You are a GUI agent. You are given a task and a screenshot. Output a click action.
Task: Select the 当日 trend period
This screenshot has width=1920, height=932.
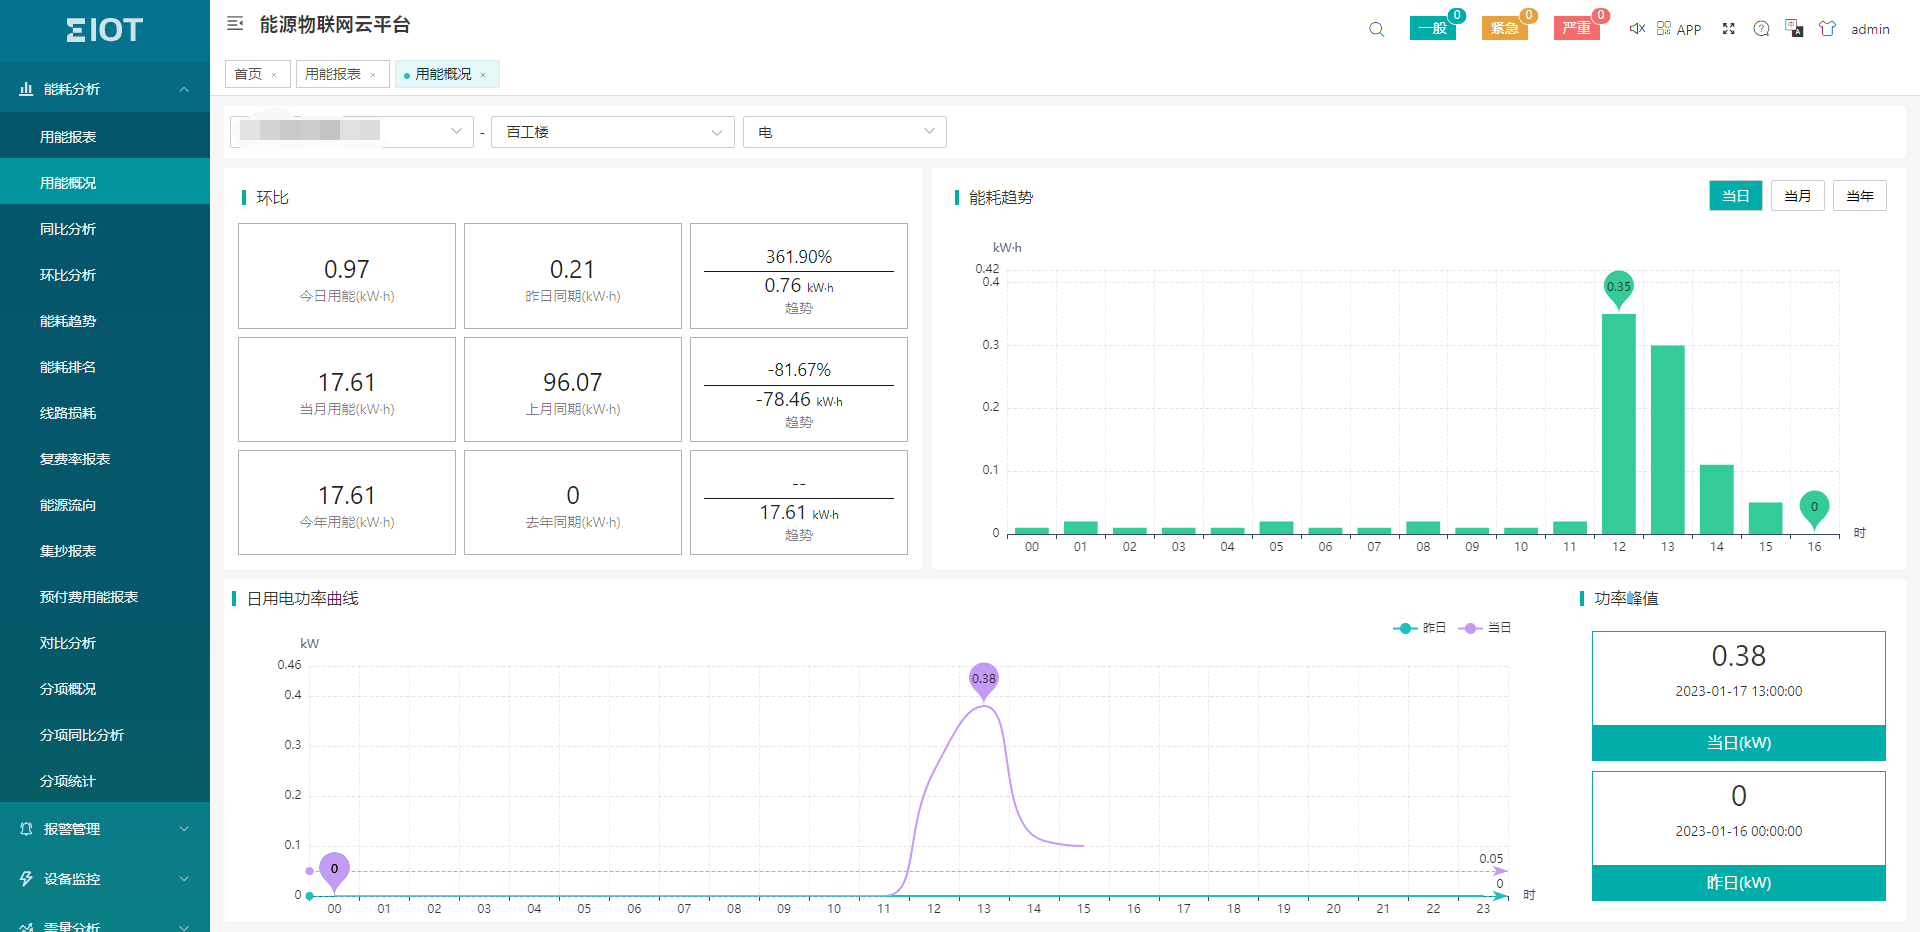(1736, 196)
